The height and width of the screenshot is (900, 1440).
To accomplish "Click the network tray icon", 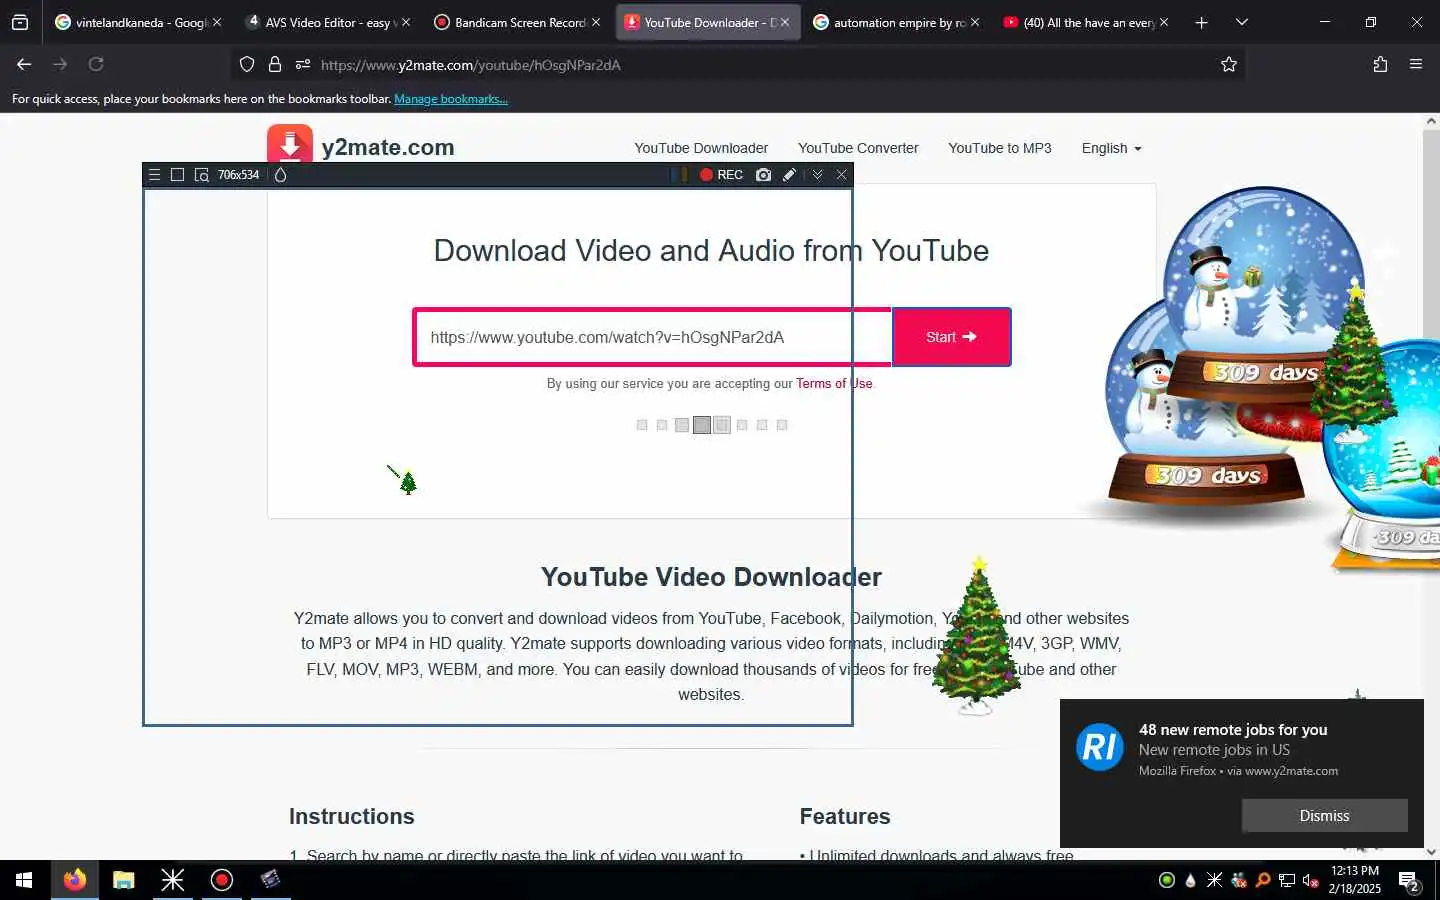I will [1287, 881].
